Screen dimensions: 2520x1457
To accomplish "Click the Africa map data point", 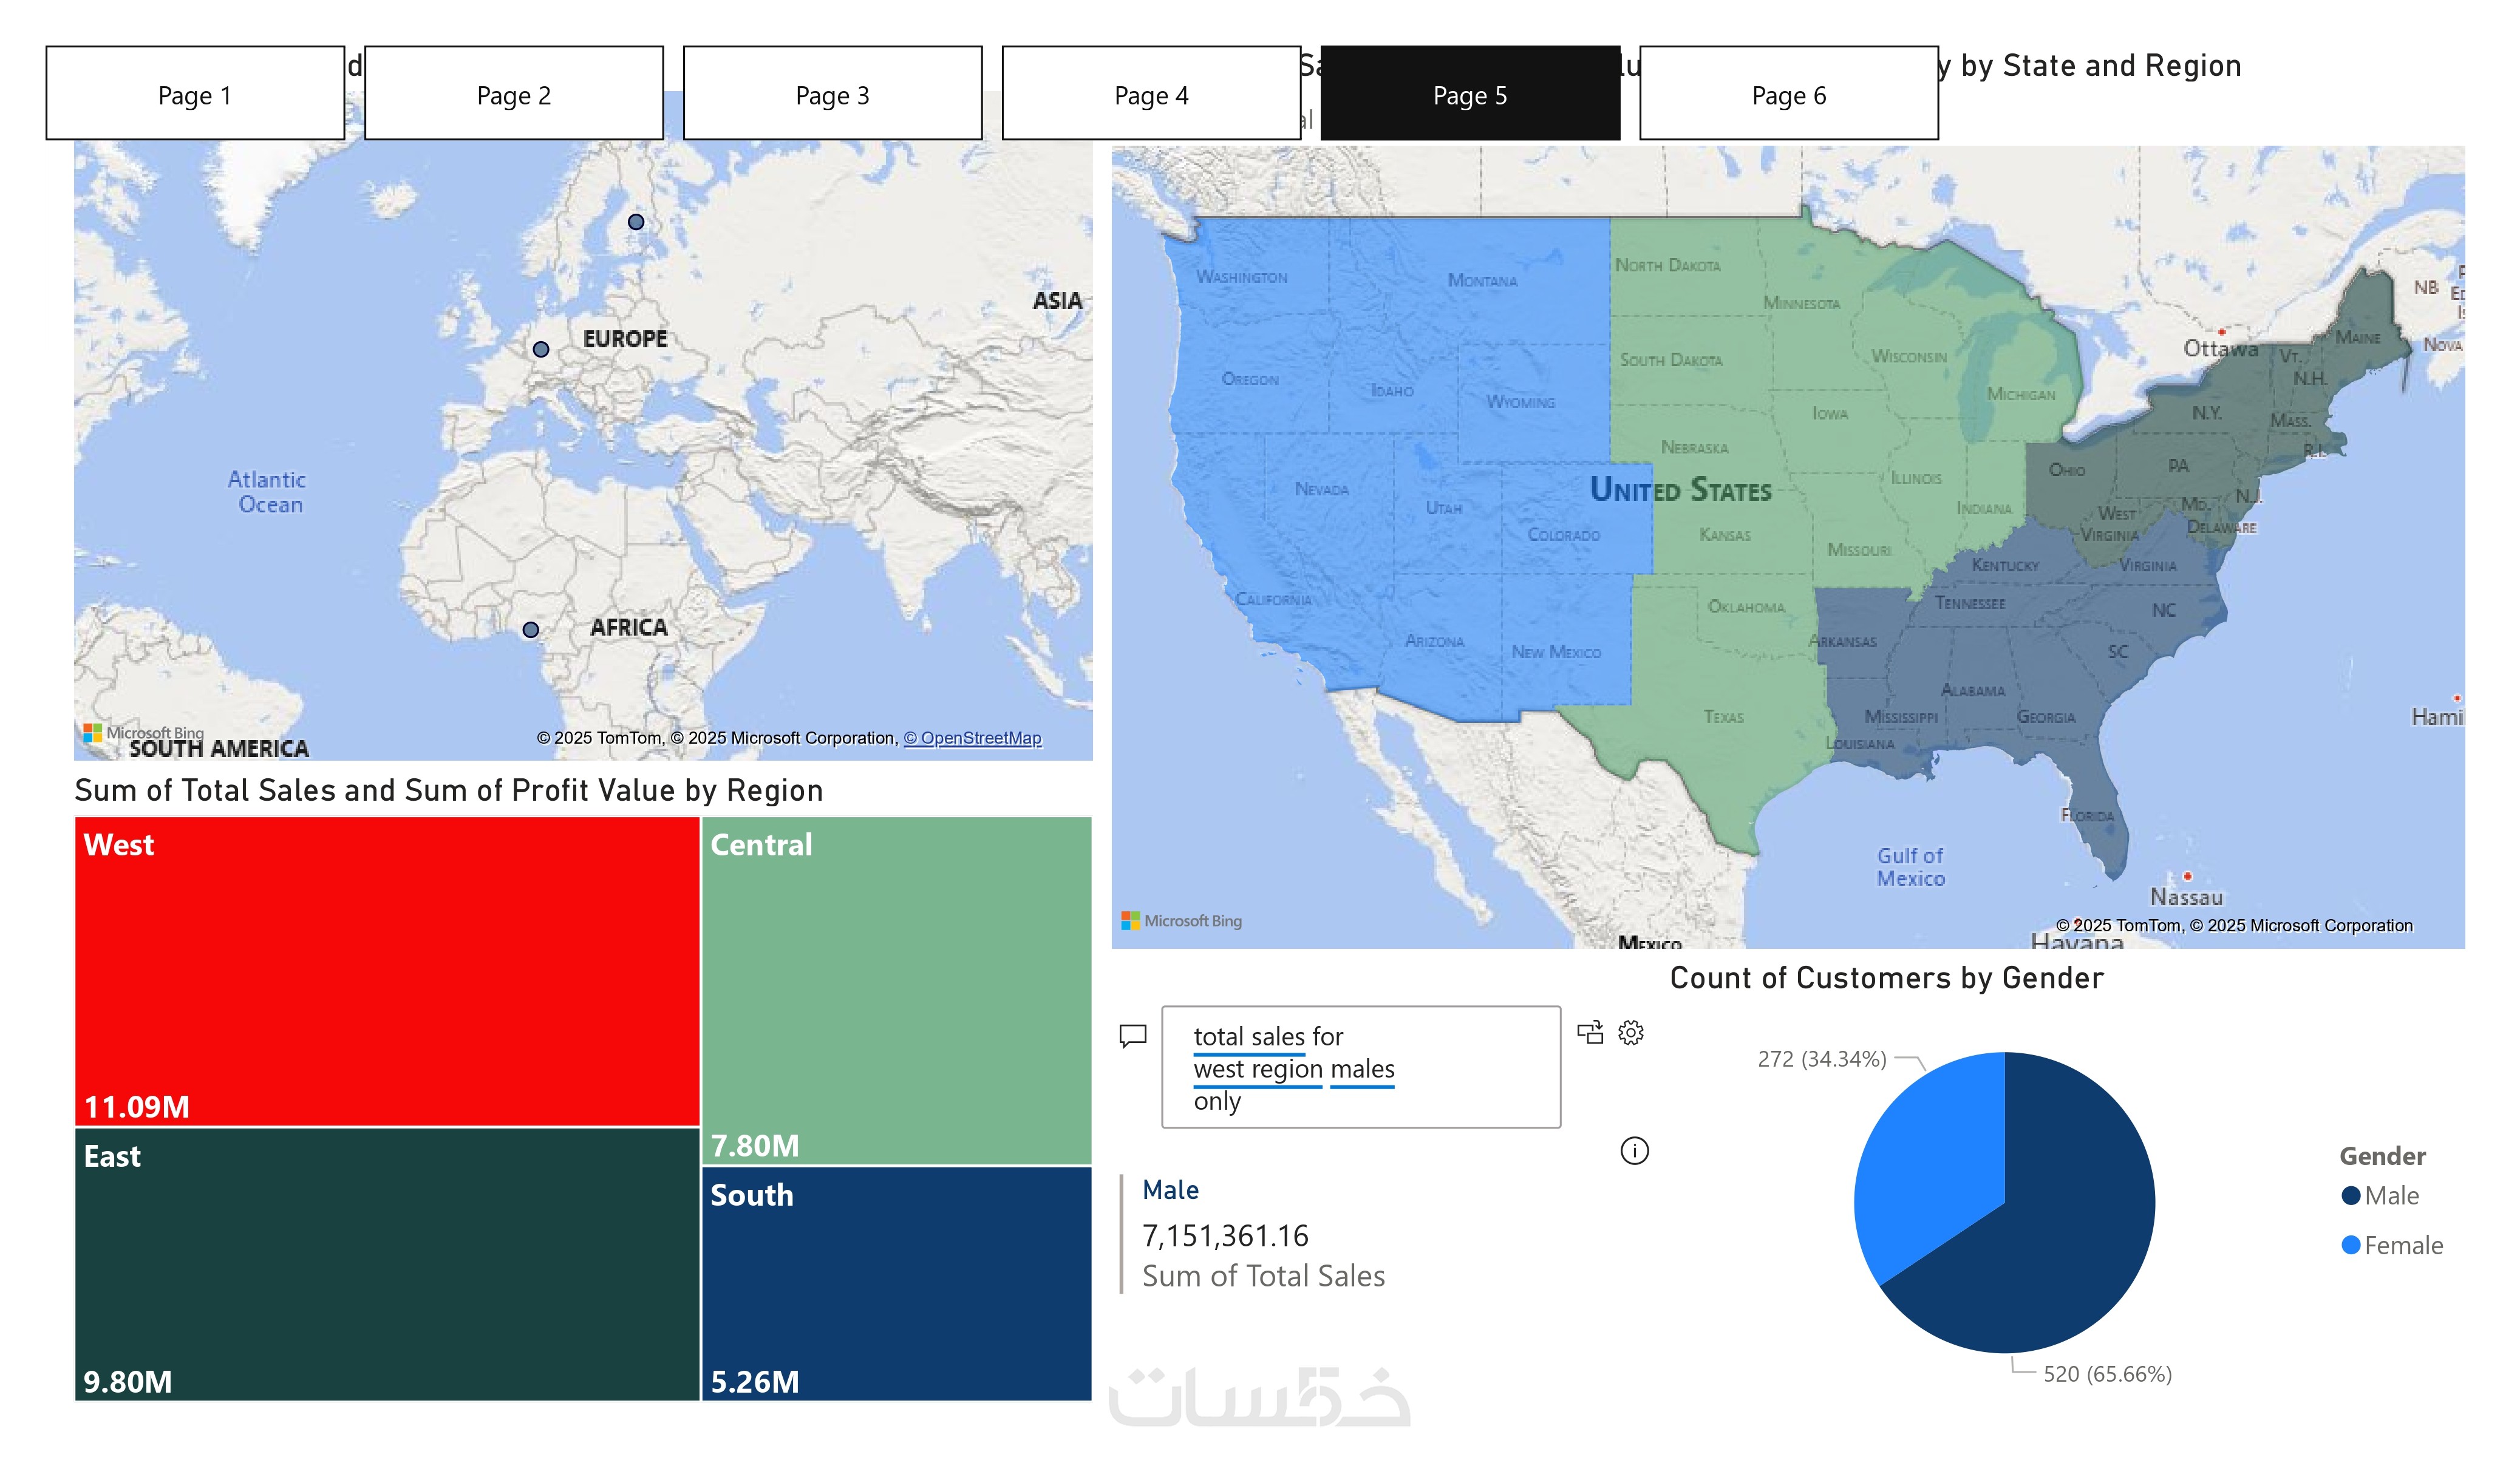I will [x=531, y=629].
